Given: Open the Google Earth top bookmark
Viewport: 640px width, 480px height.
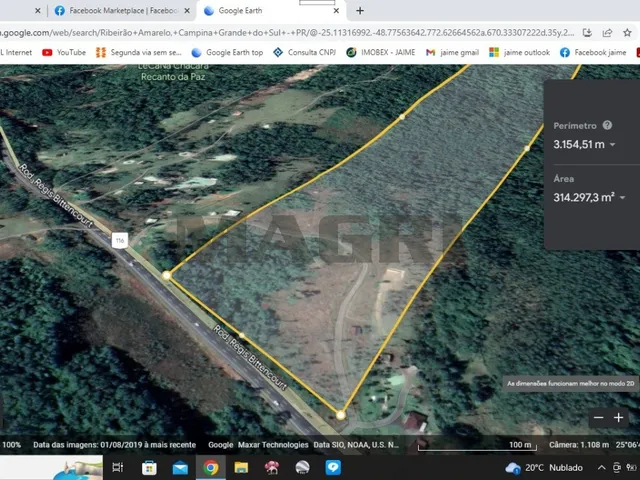Looking at the screenshot, I should click(227, 52).
